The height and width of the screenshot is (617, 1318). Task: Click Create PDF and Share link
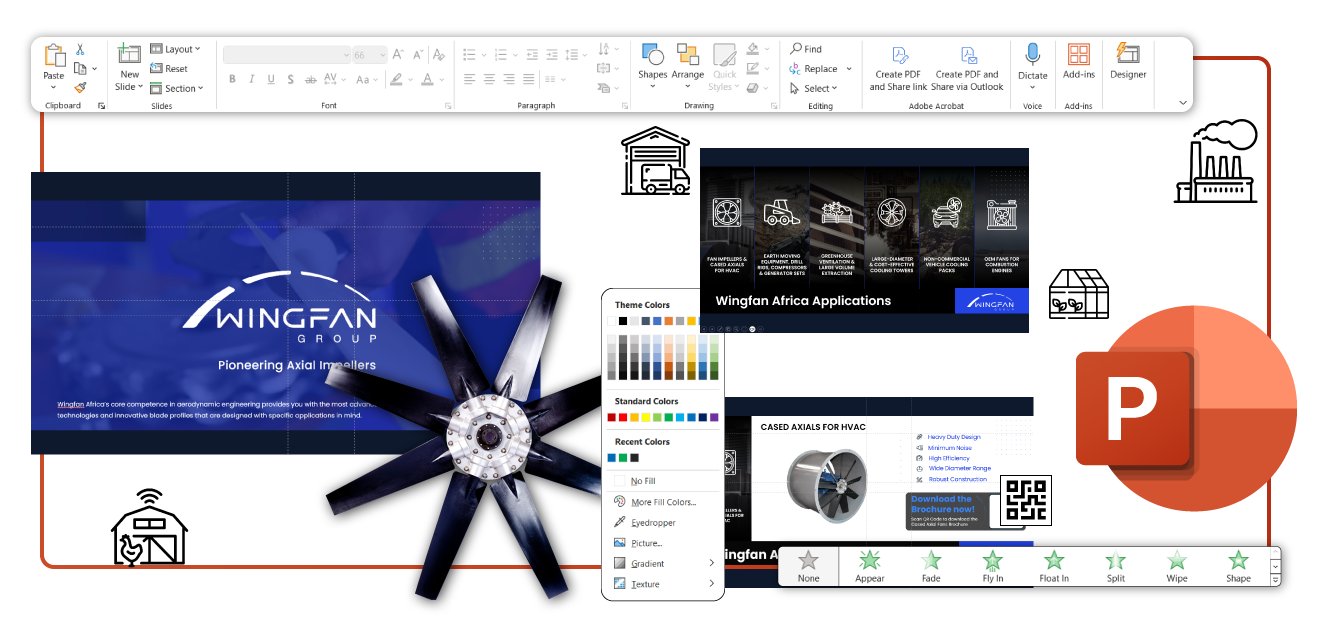[898, 67]
